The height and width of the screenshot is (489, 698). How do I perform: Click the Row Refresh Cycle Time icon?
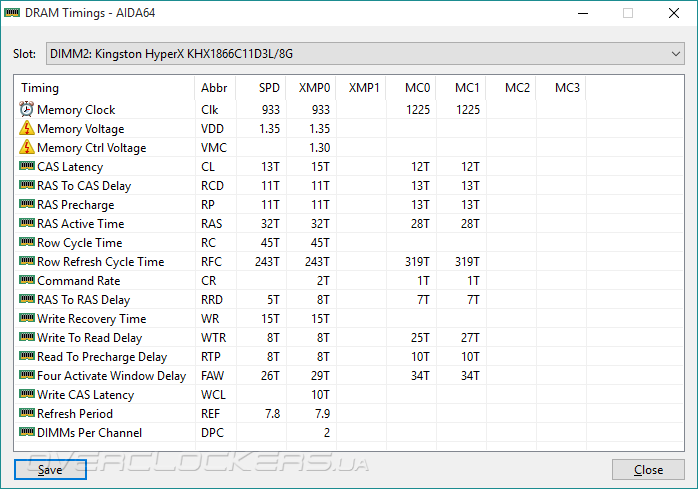26,262
